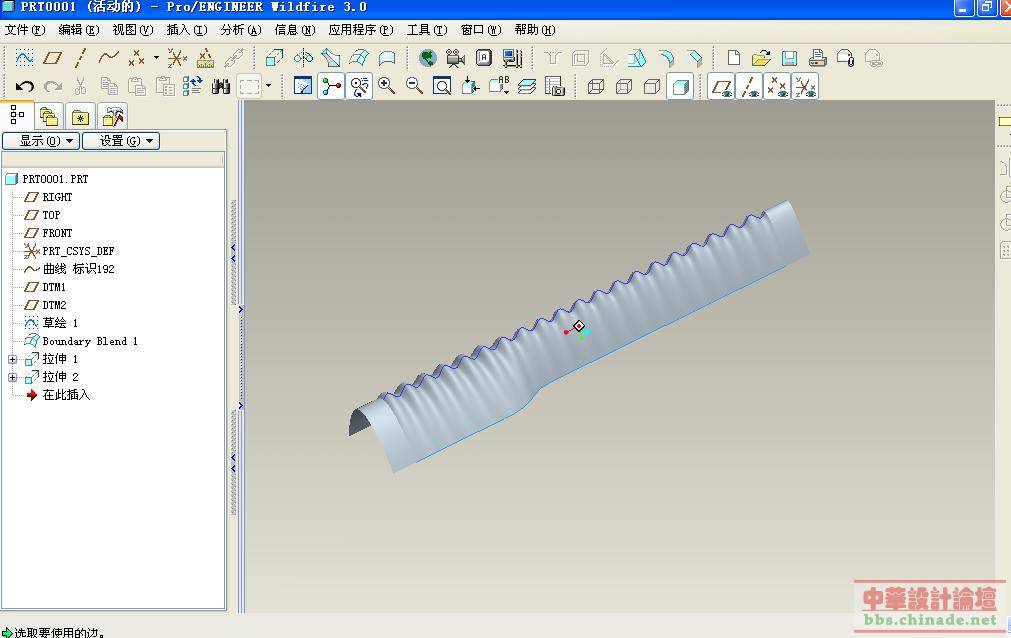Toggle datum planes visibility
Screen dimensions: 1011x638
pyautogui.click(x=721, y=86)
